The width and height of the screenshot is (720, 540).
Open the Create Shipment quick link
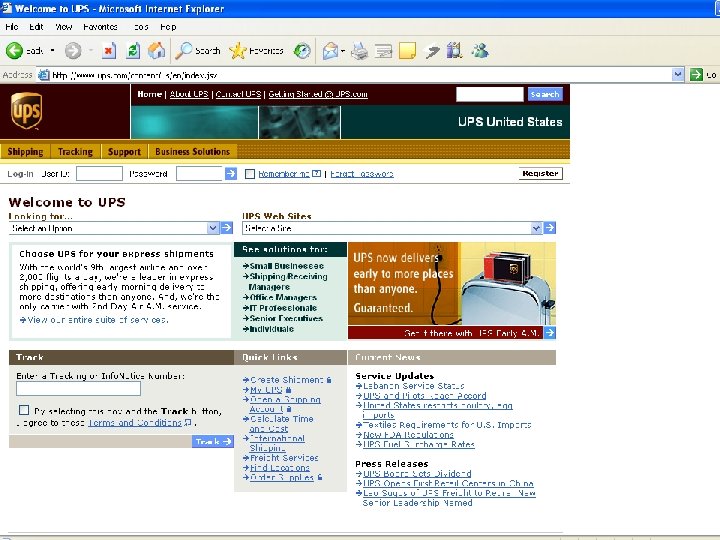point(287,380)
